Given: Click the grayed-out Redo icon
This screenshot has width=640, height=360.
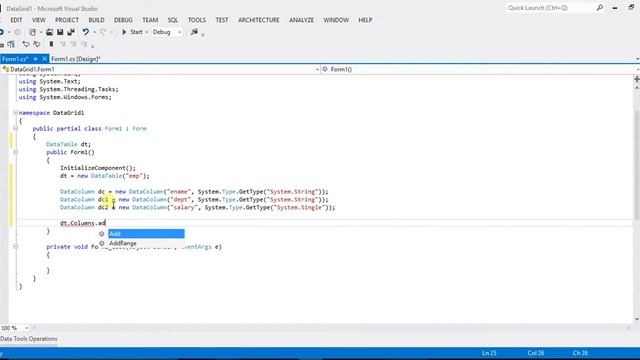Looking at the screenshot, I should (103, 32).
